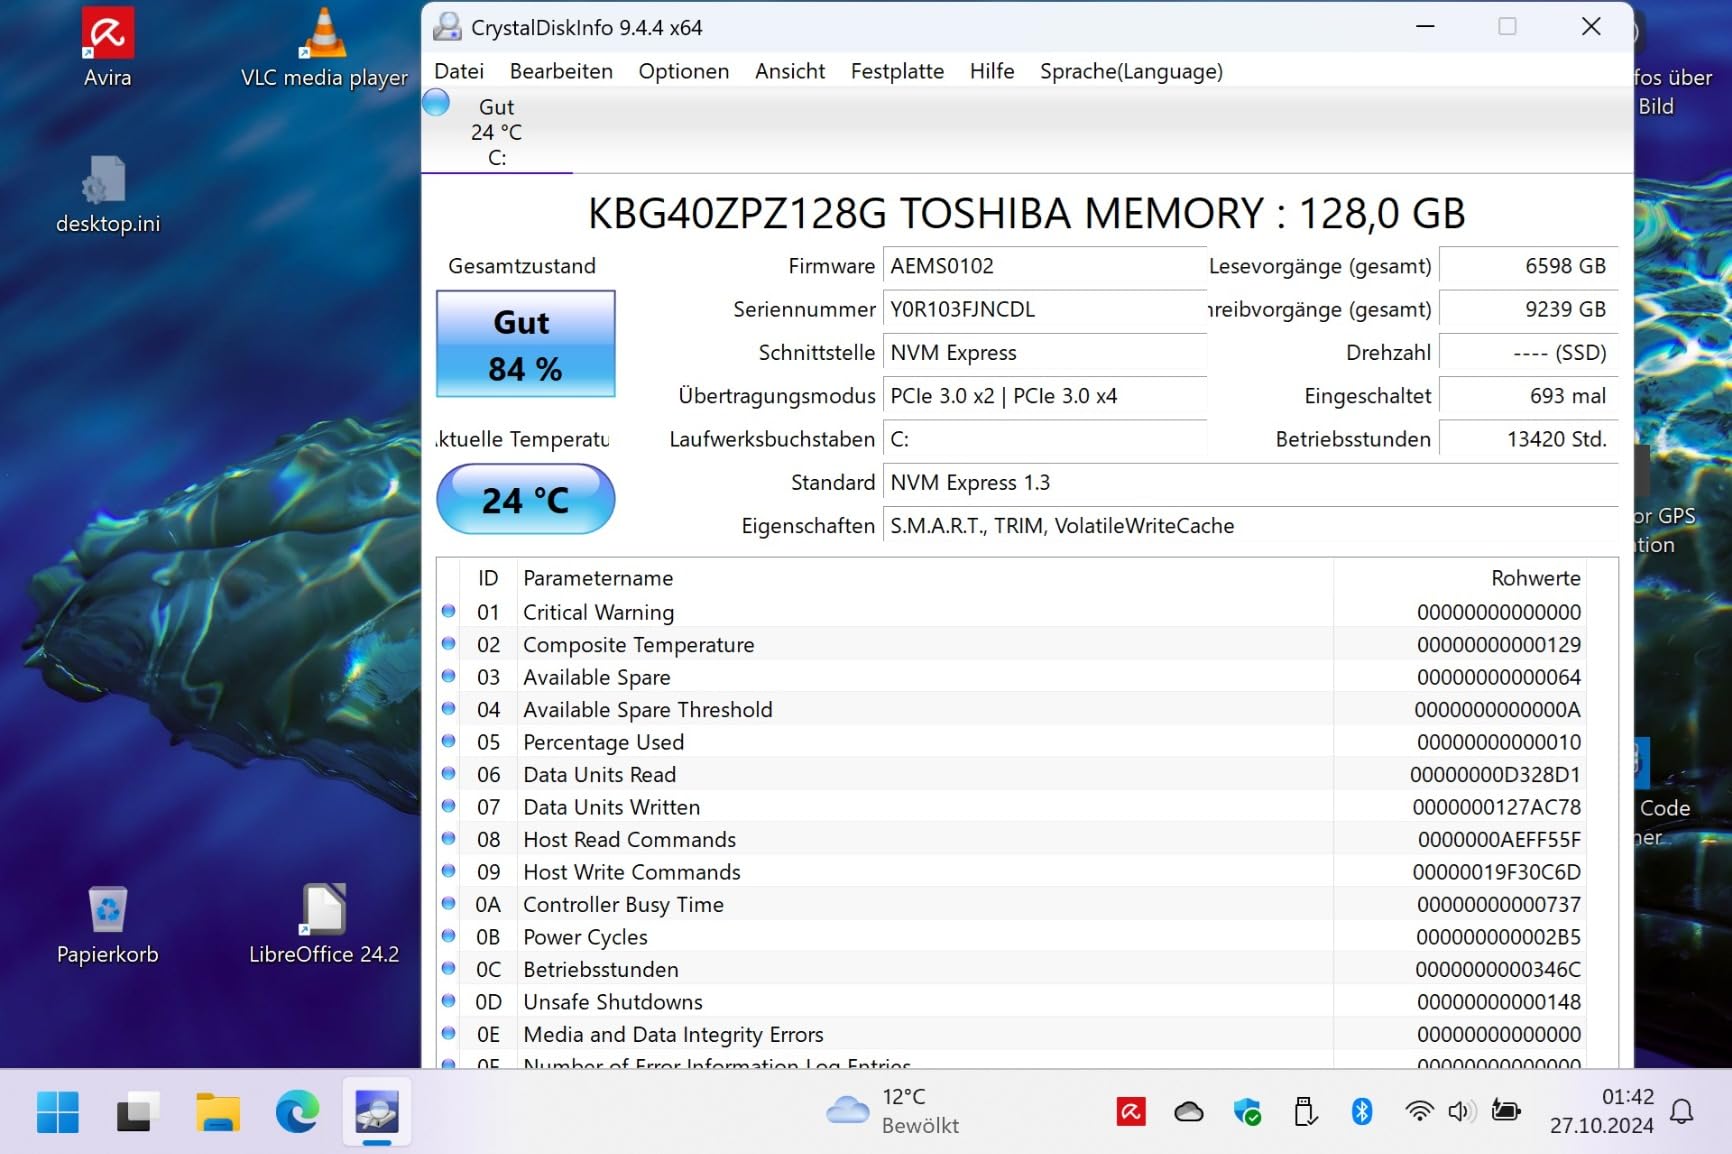Viewport: 1732px width, 1154px height.
Task: Click the Gut 84 % health status button
Action: [x=525, y=345]
